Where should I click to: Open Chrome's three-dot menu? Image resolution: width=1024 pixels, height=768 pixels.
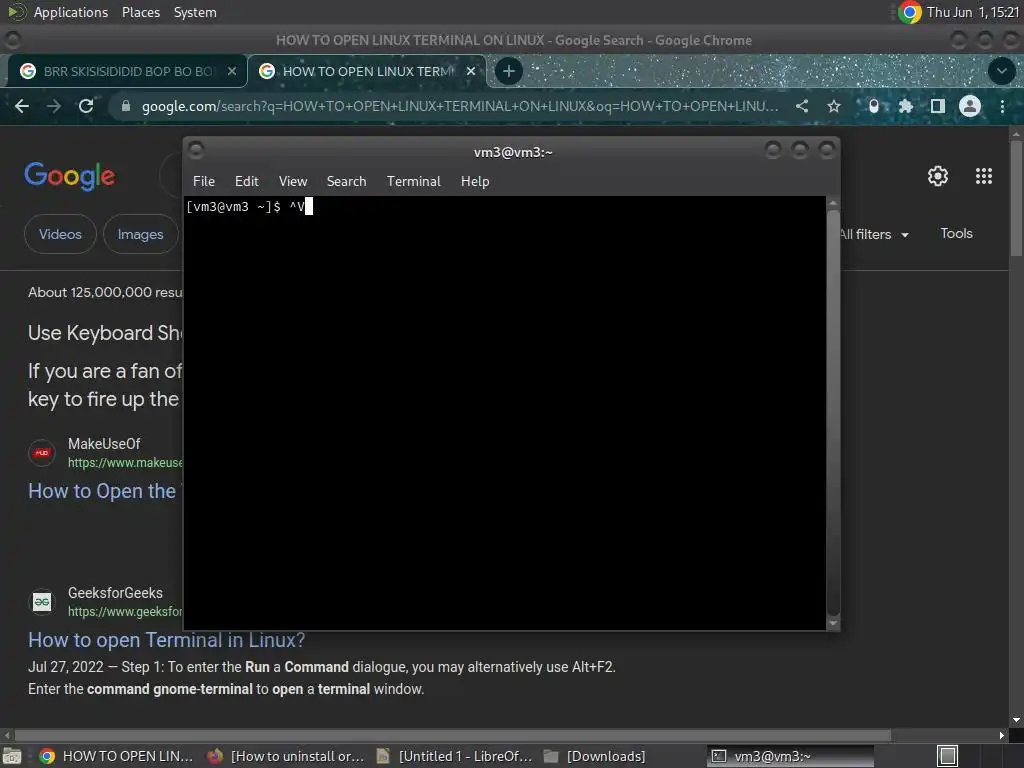pyautogui.click(x=1002, y=106)
